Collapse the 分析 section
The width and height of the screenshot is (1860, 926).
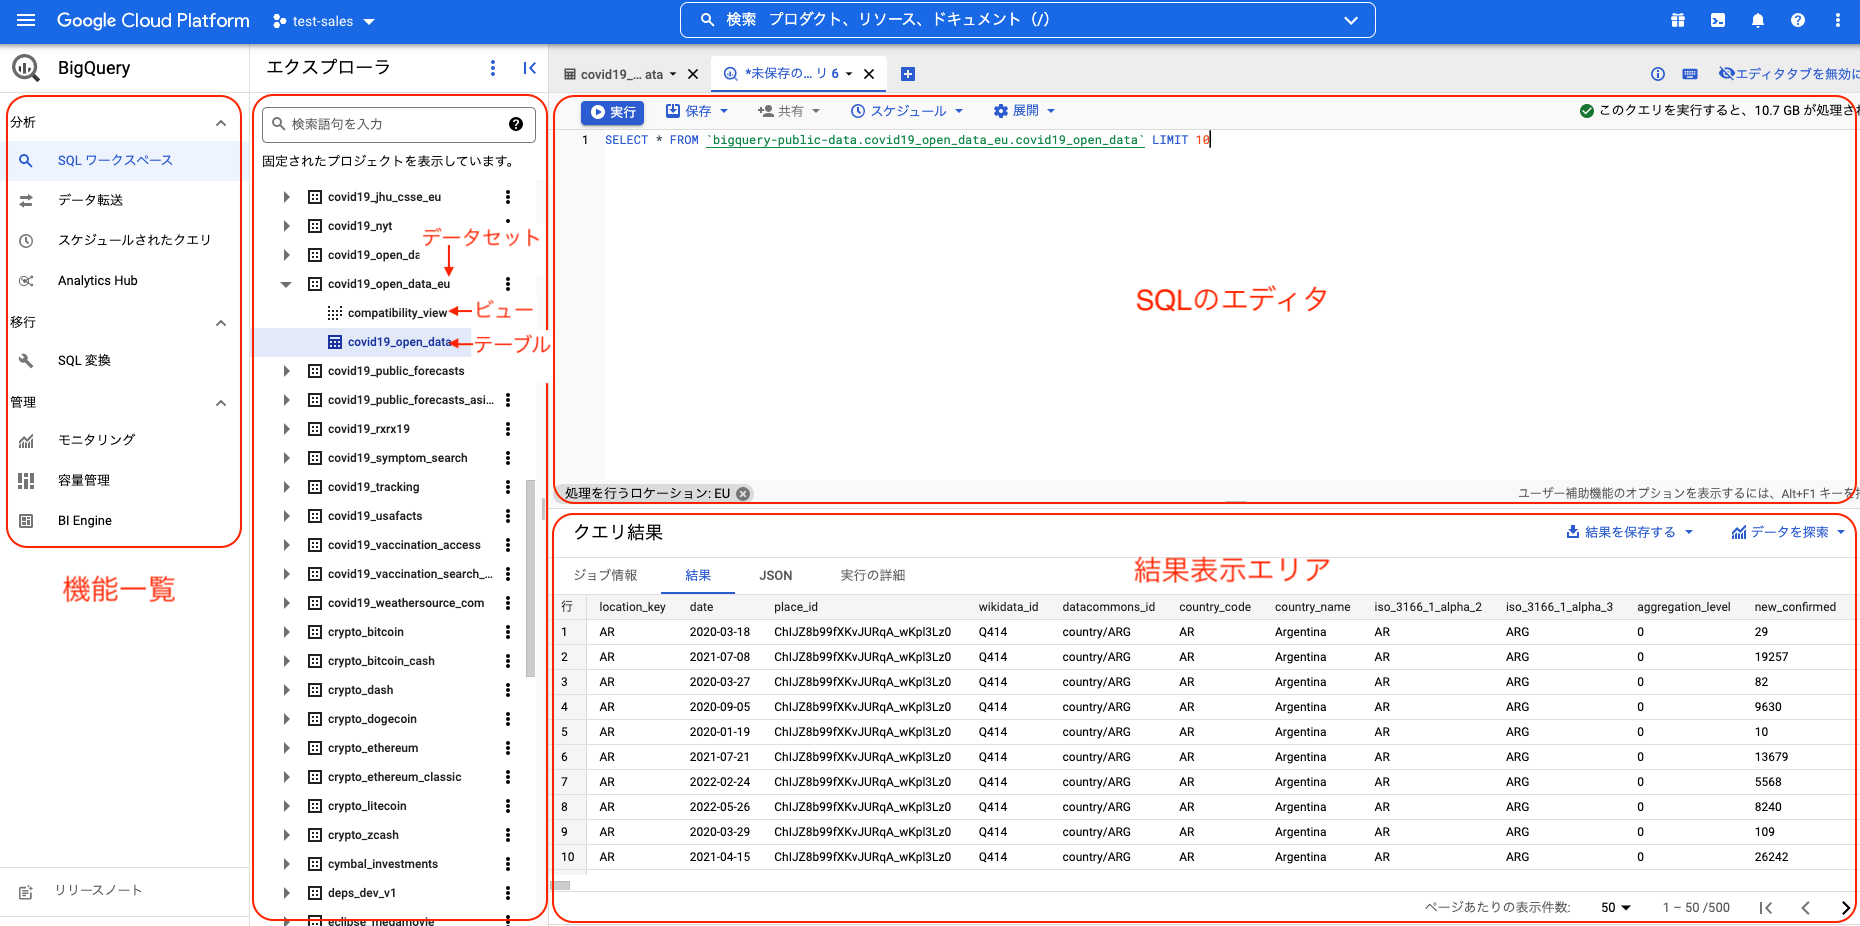pos(221,123)
